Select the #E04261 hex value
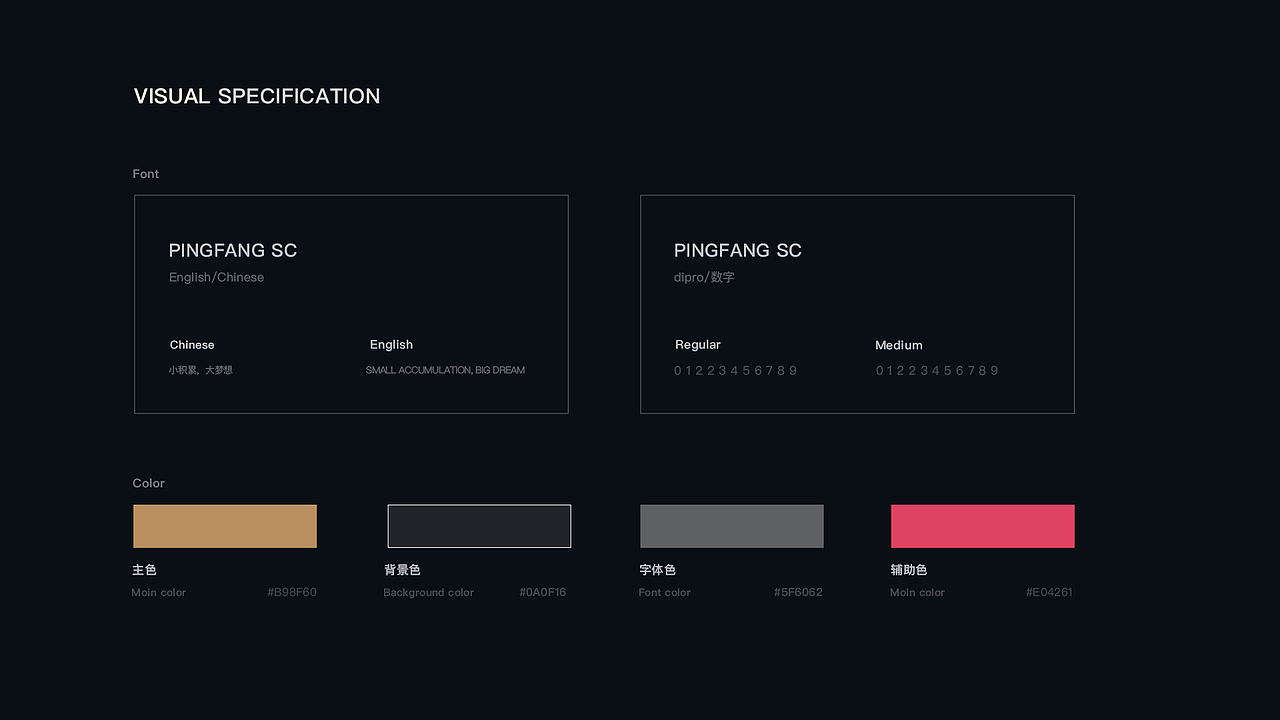 coord(1049,592)
